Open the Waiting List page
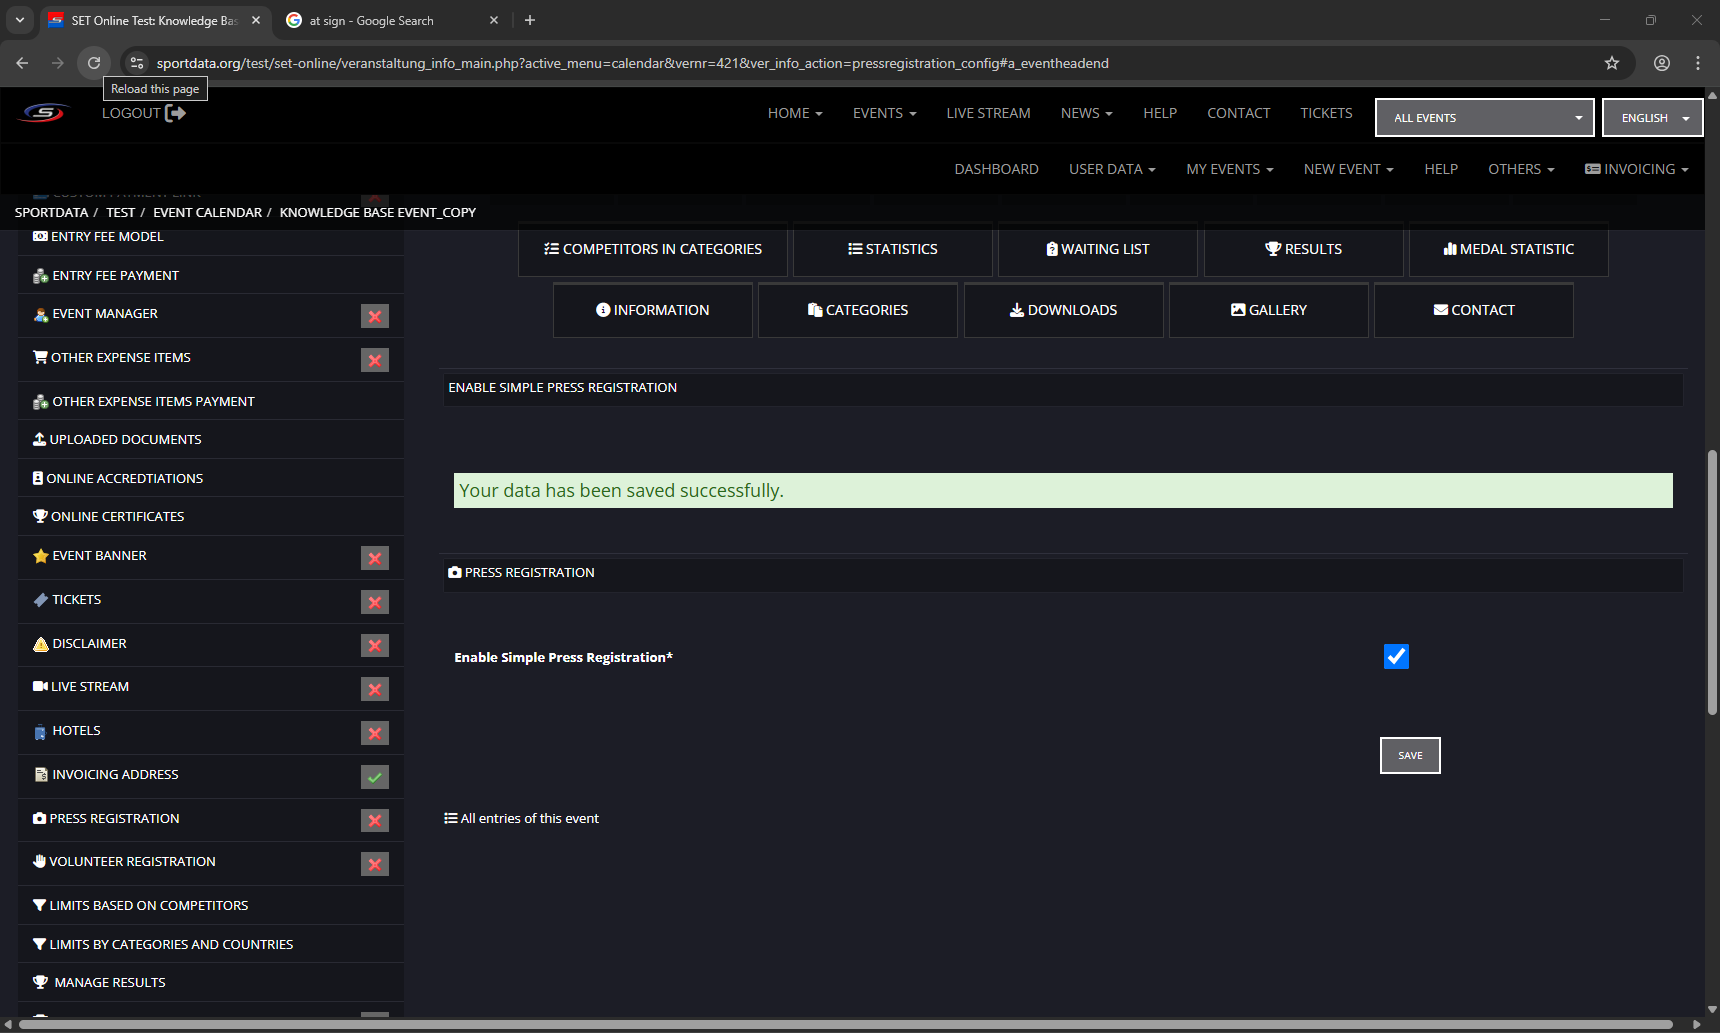The width and height of the screenshot is (1720, 1033). point(1097,249)
